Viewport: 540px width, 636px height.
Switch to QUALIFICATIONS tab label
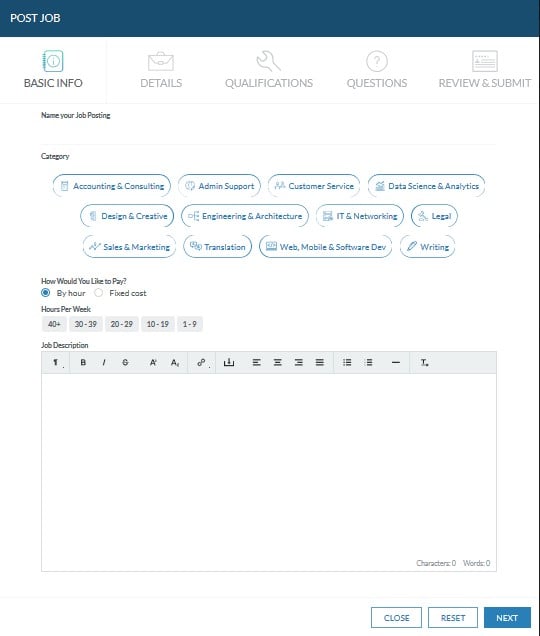tap(269, 83)
